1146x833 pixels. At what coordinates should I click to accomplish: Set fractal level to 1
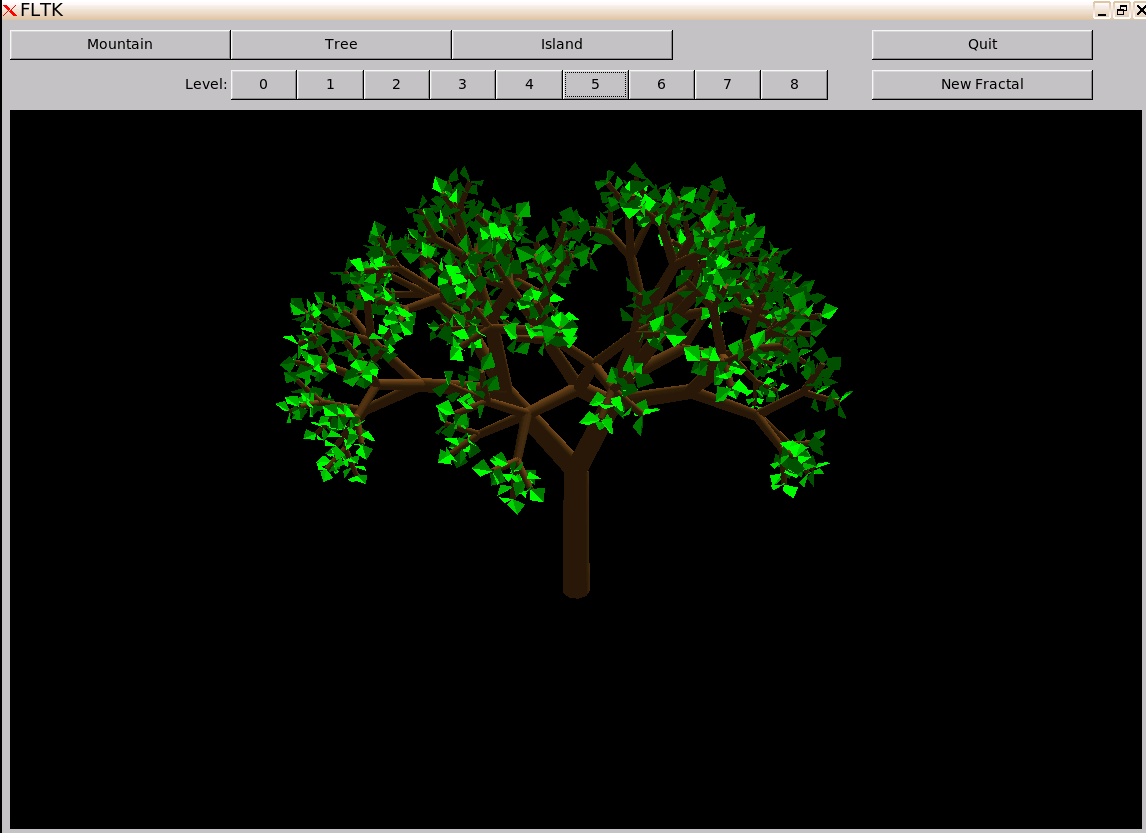[330, 84]
